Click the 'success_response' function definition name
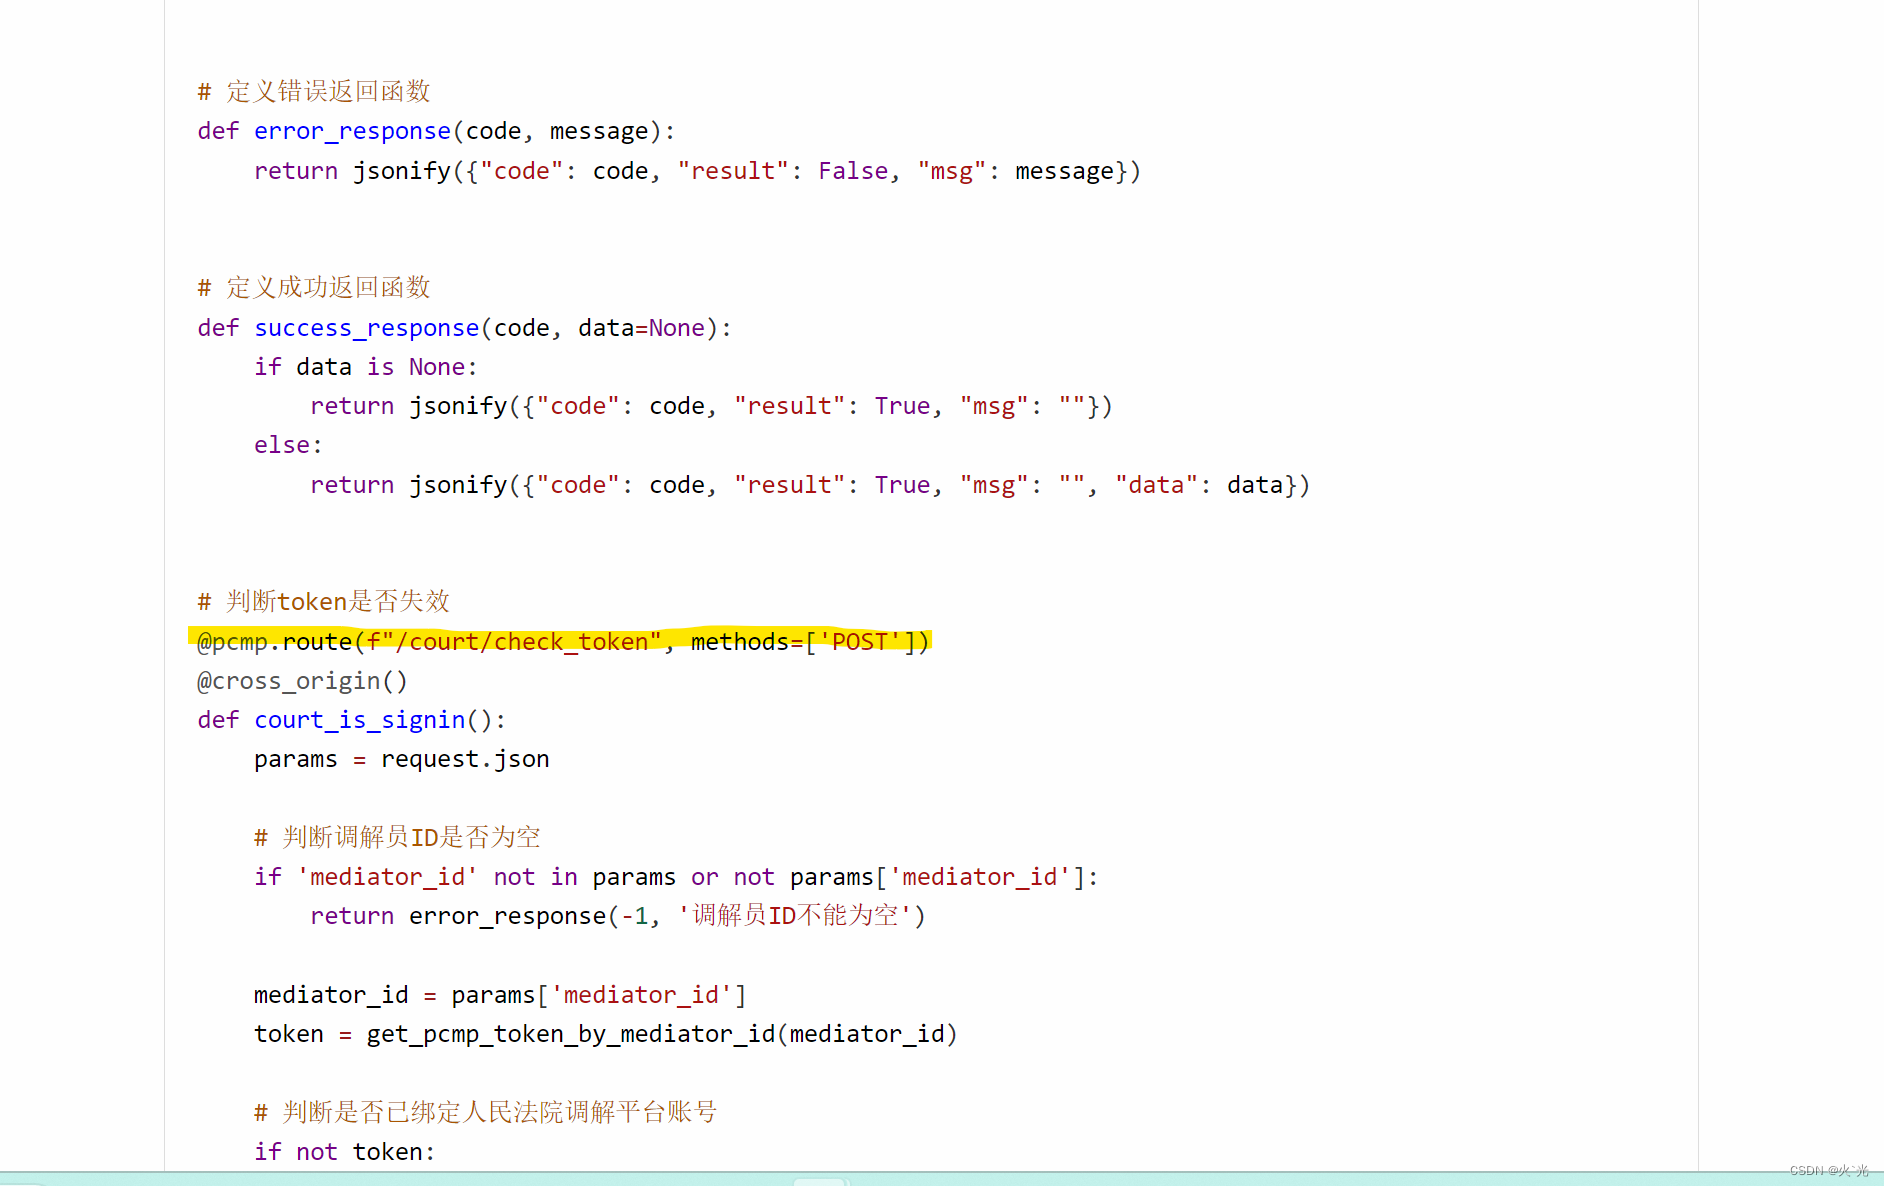Image resolution: width=1884 pixels, height=1186 pixels. pyautogui.click(x=366, y=328)
